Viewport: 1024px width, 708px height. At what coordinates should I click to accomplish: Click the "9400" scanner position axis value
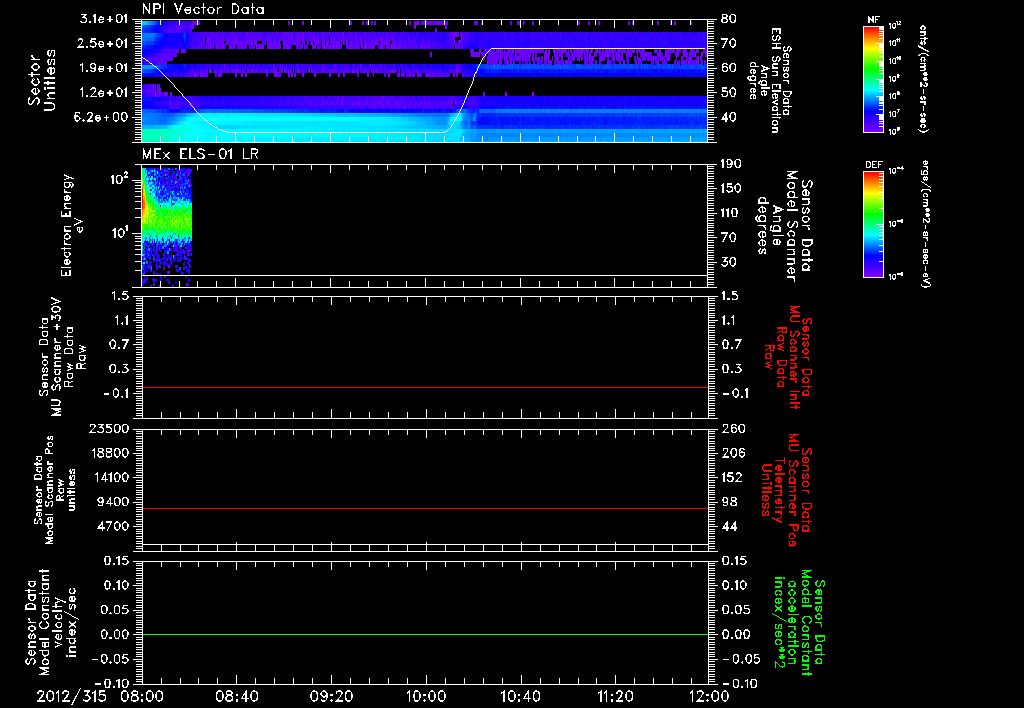coord(112,502)
